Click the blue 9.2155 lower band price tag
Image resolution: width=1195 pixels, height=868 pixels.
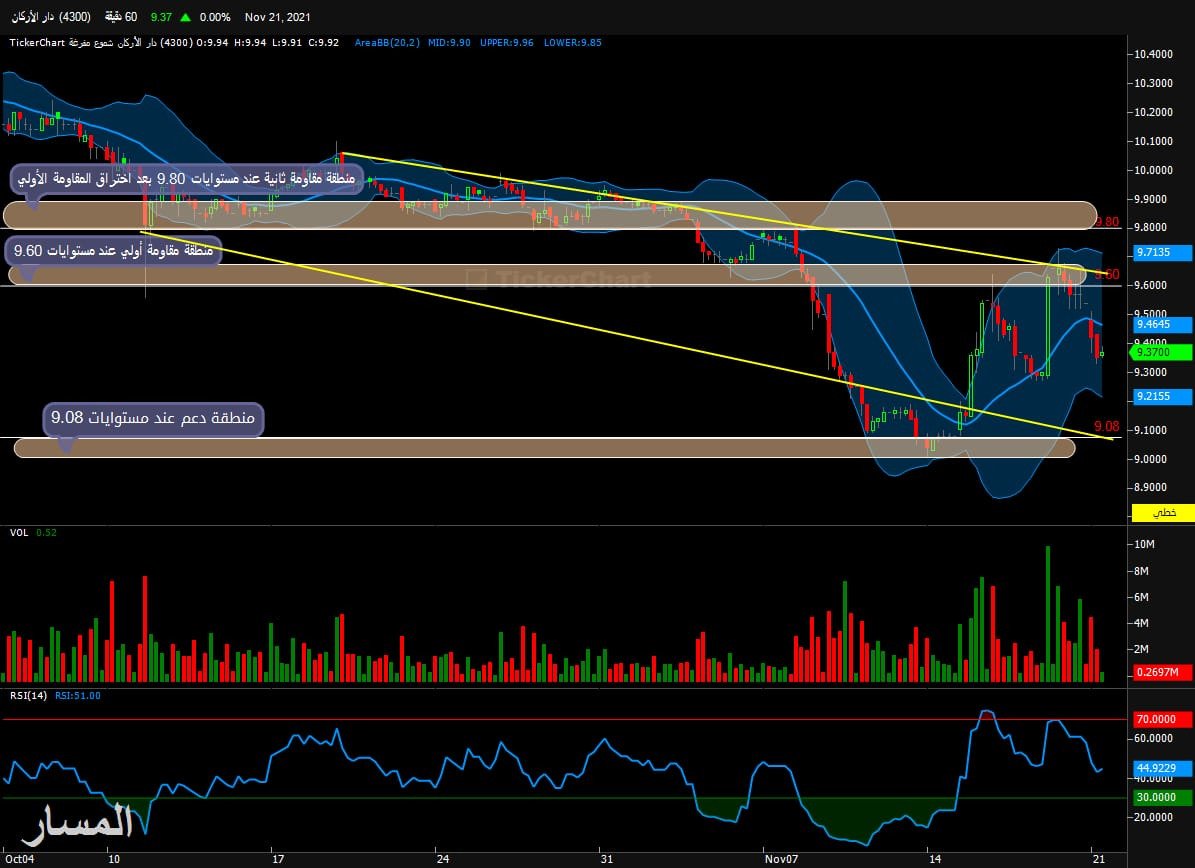click(1162, 396)
